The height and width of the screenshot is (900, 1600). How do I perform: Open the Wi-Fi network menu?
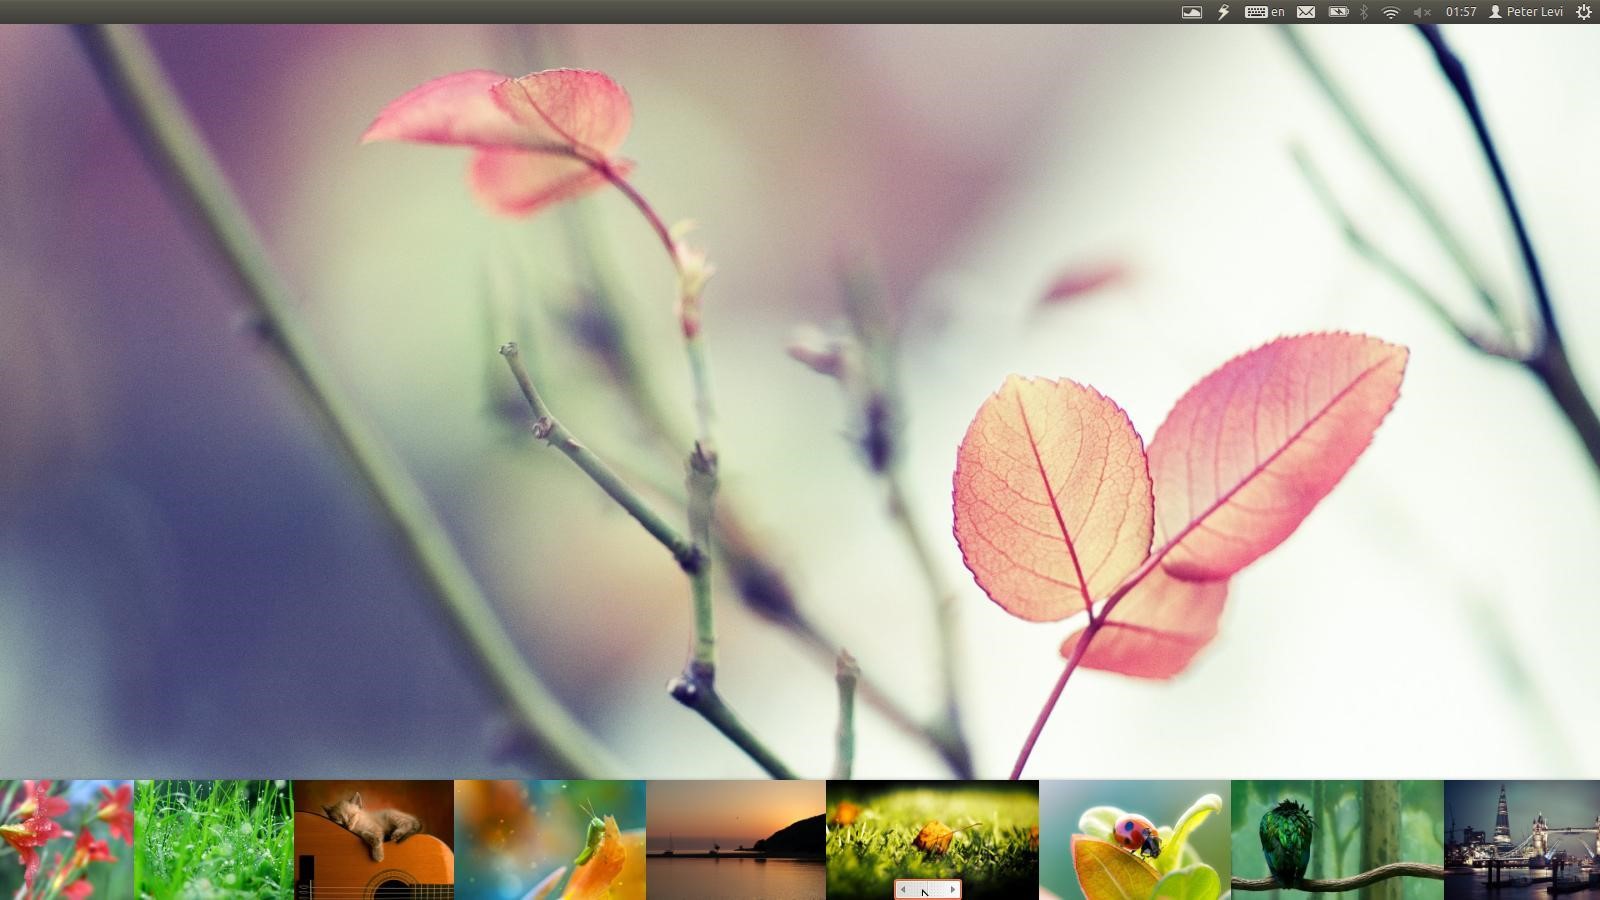click(1390, 12)
